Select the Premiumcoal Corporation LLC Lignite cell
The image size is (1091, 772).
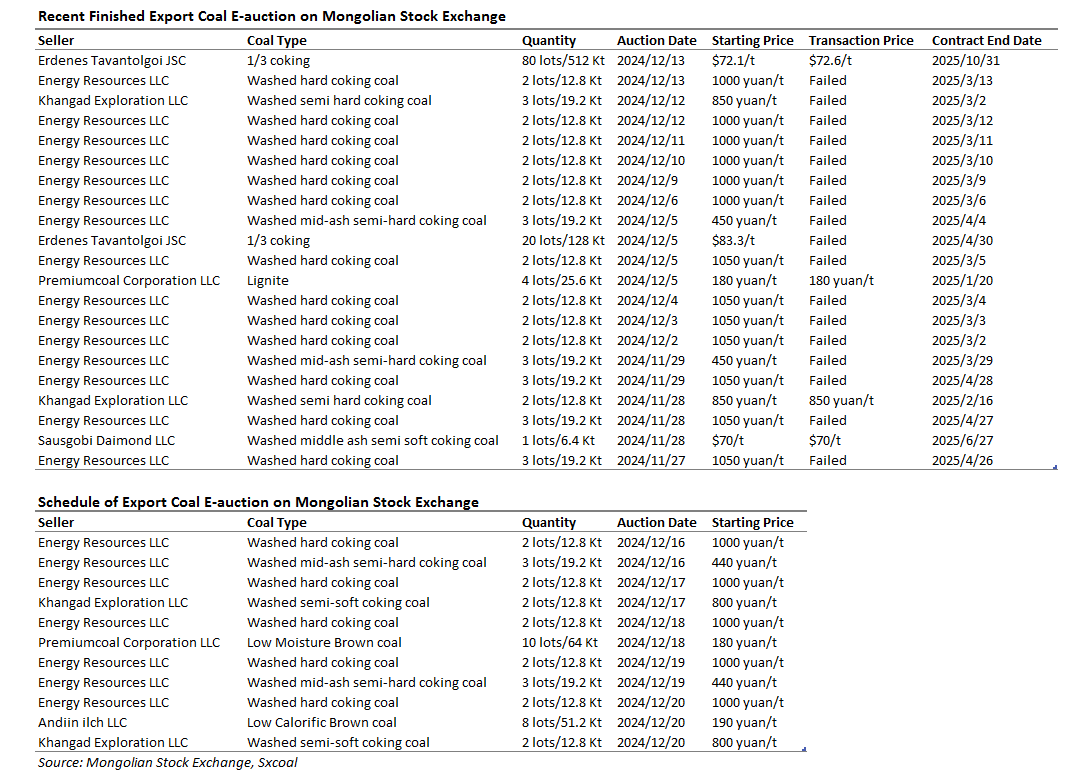[x=268, y=280]
